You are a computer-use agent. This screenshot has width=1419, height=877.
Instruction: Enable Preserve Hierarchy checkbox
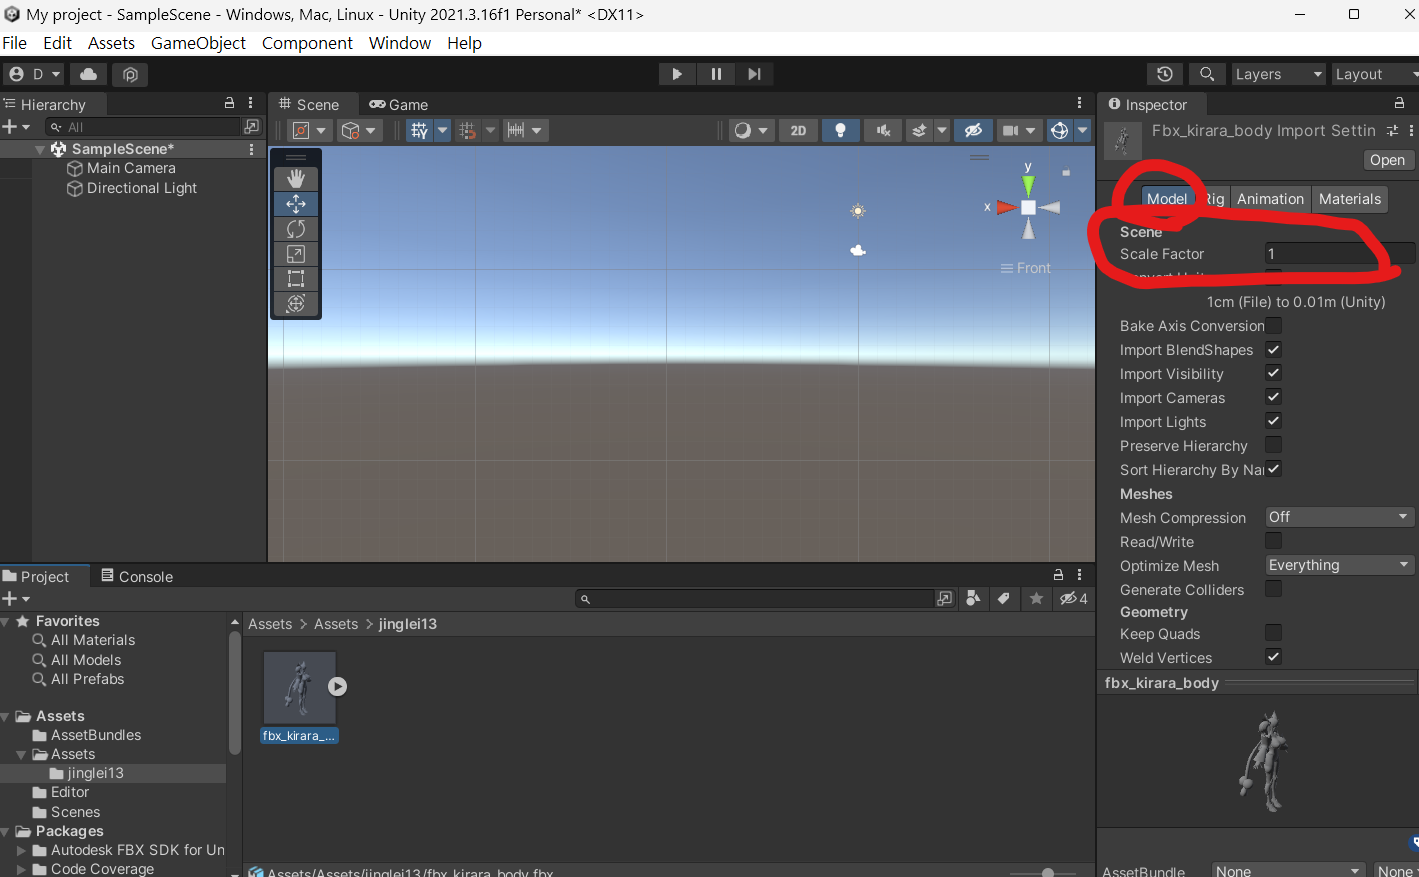1273,445
